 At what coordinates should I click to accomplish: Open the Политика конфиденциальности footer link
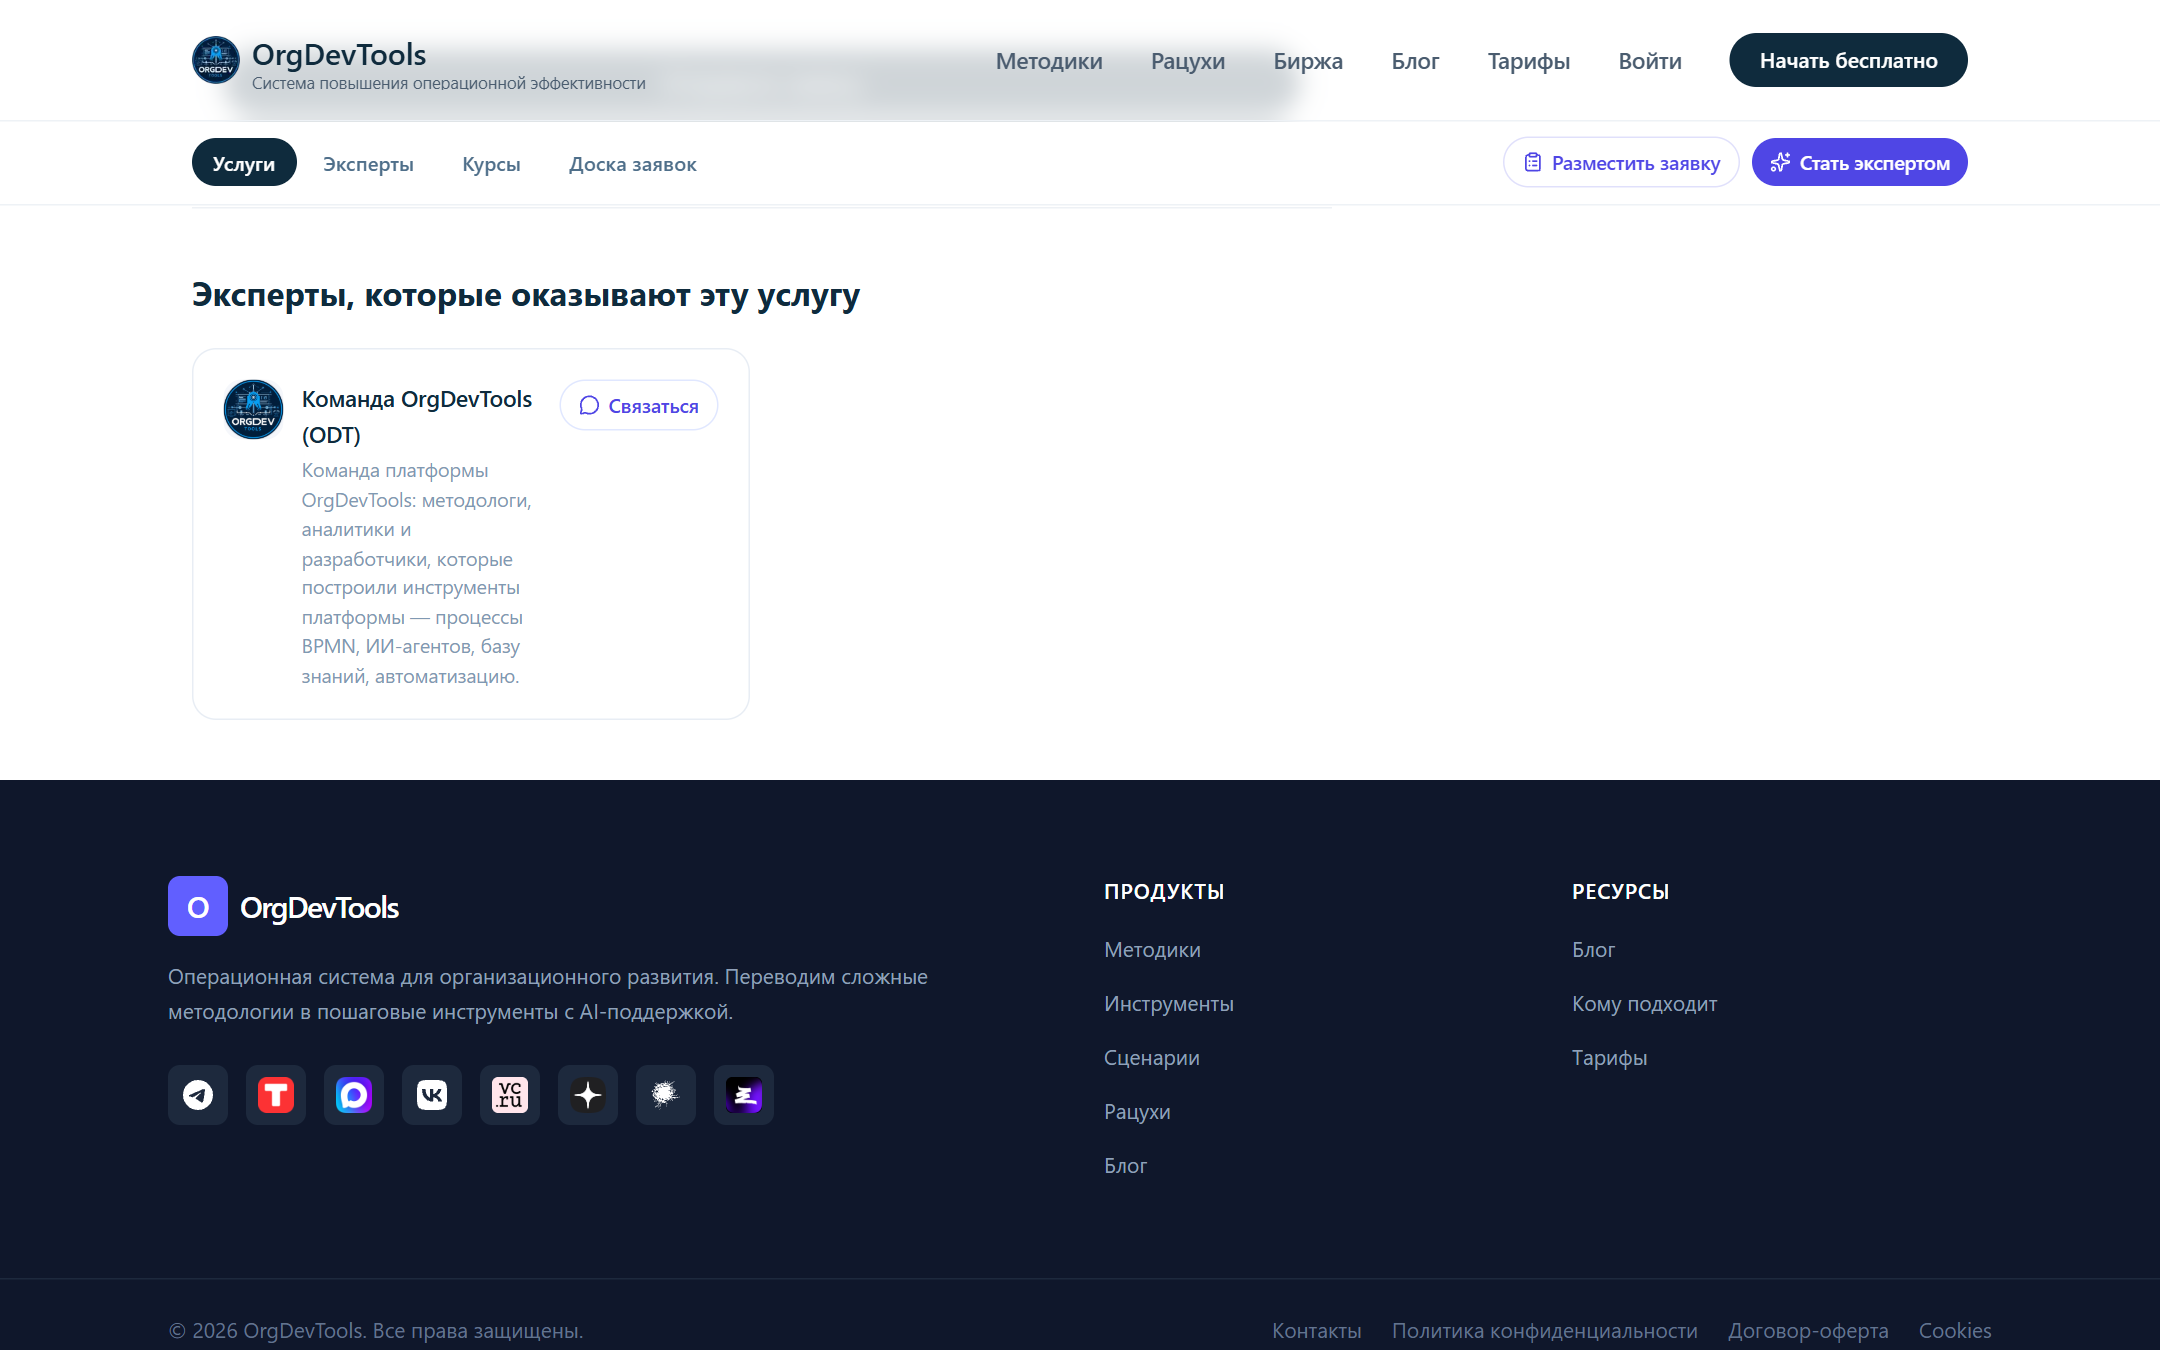pyautogui.click(x=1545, y=1330)
